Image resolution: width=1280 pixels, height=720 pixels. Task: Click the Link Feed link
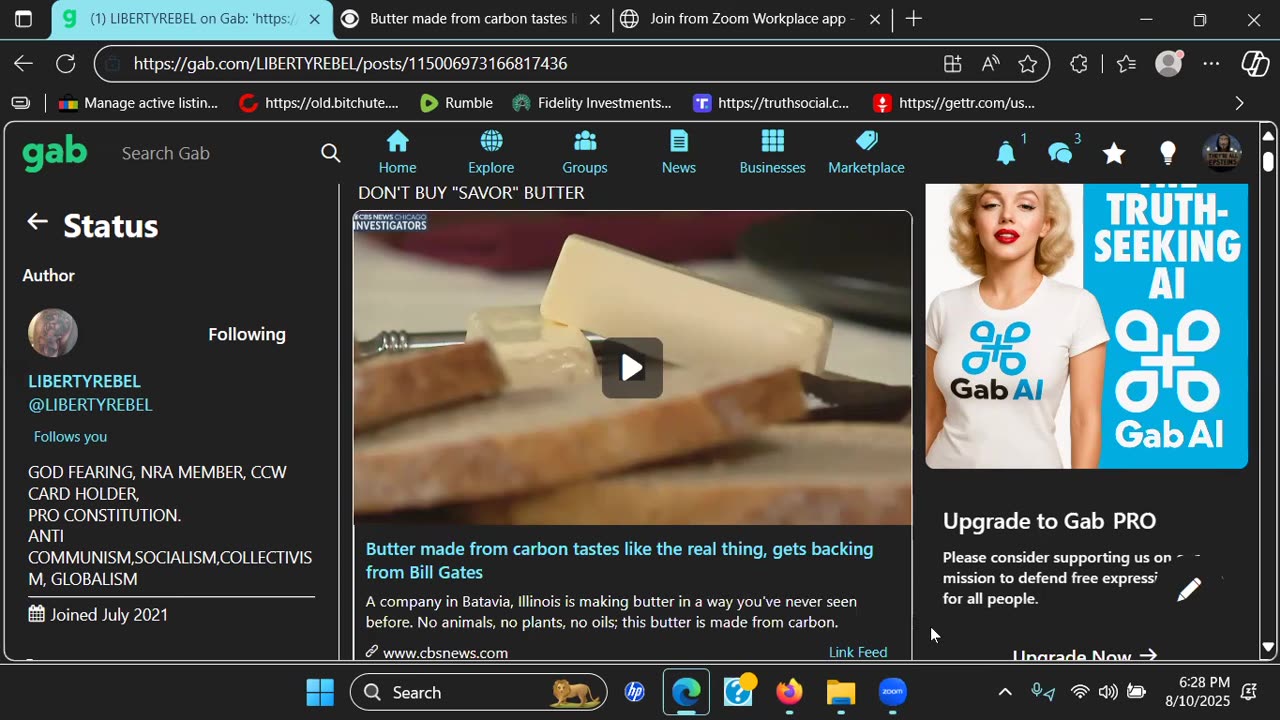click(858, 652)
